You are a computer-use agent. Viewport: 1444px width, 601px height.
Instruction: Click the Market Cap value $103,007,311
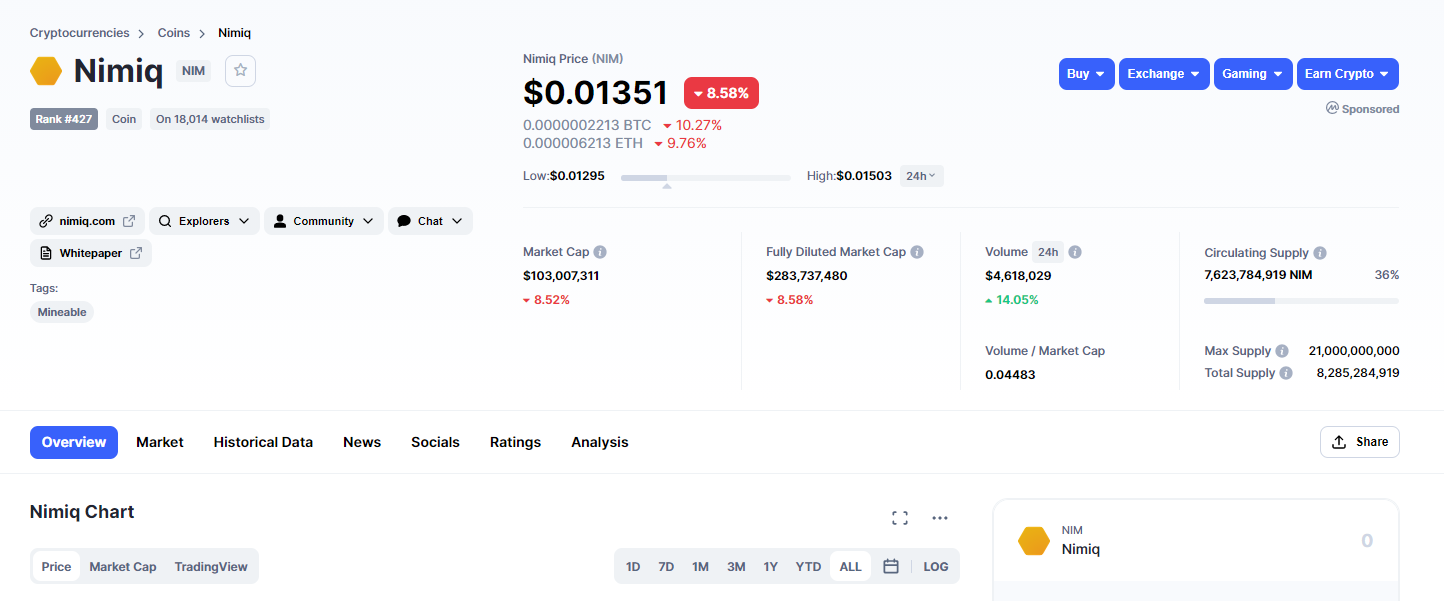coord(561,275)
